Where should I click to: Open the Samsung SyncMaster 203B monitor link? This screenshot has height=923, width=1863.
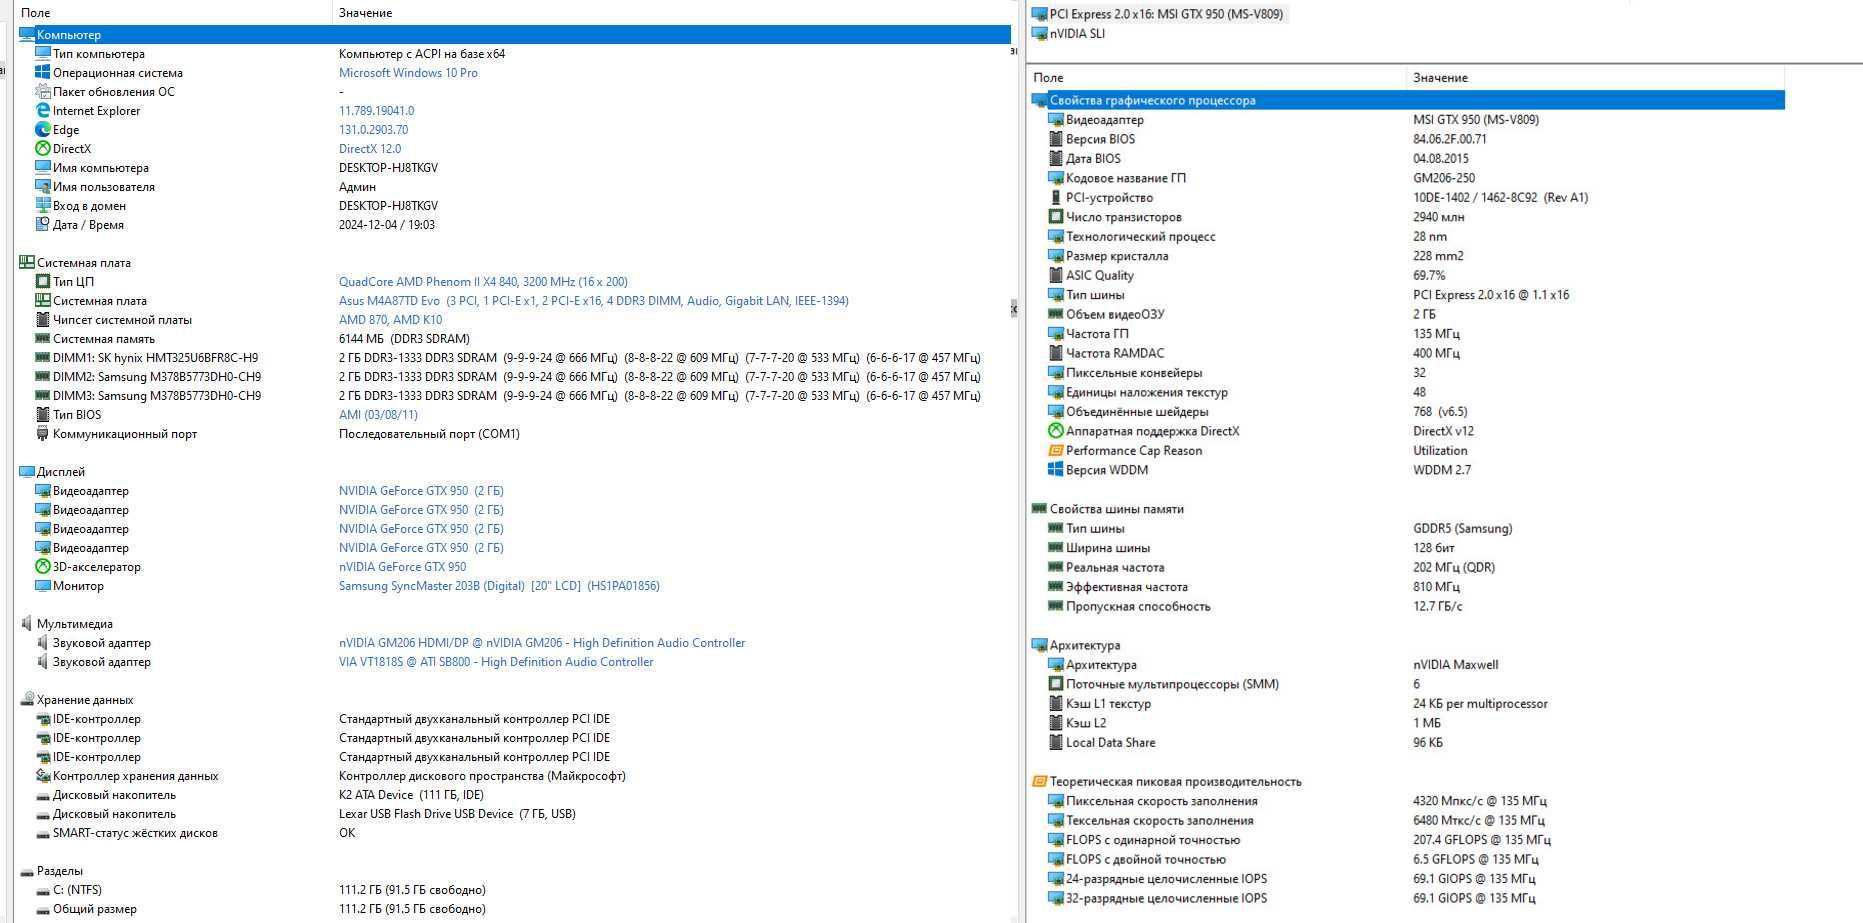(499, 585)
